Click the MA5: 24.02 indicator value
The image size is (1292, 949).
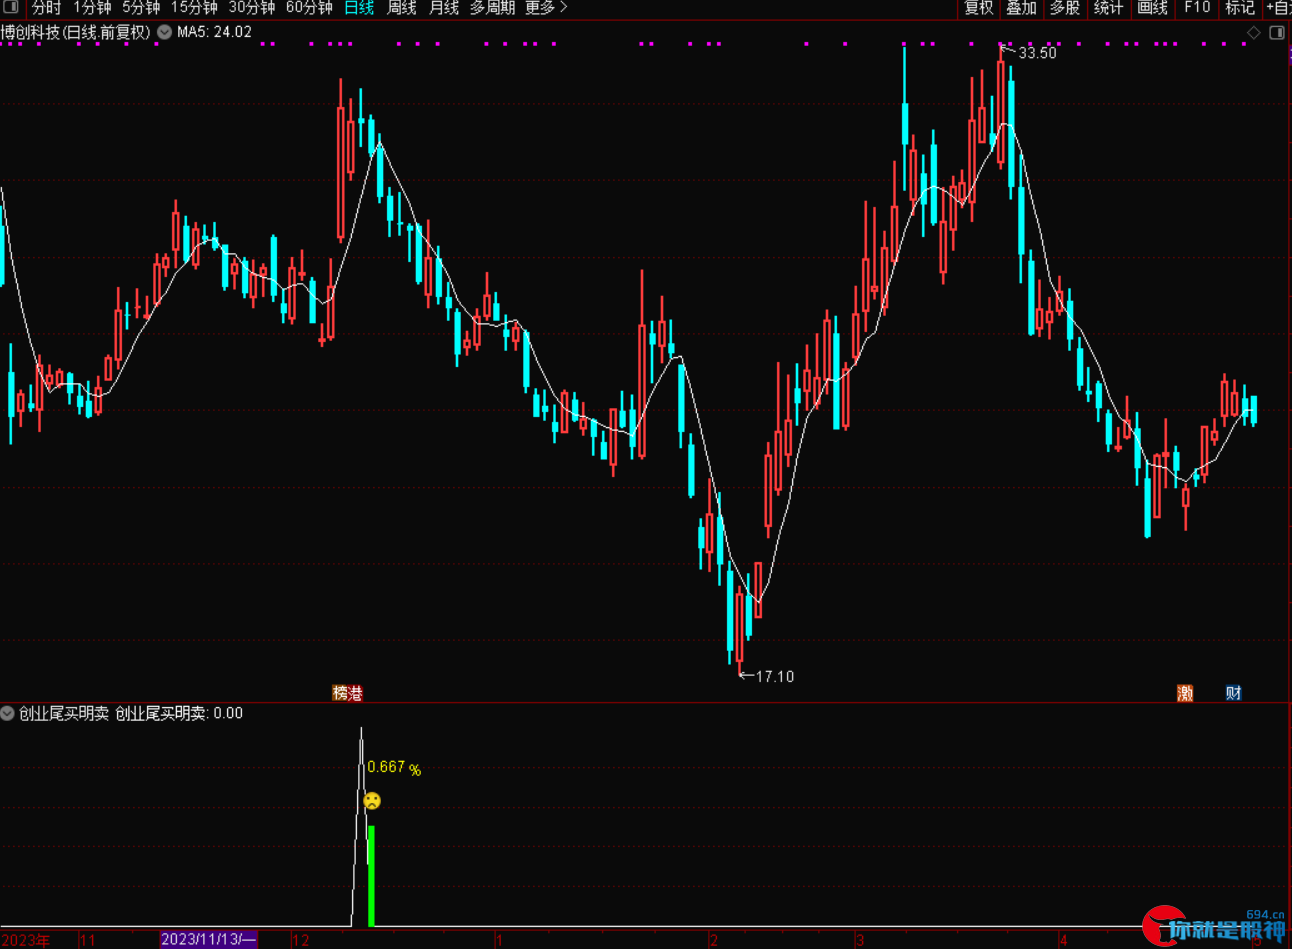tap(214, 32)
